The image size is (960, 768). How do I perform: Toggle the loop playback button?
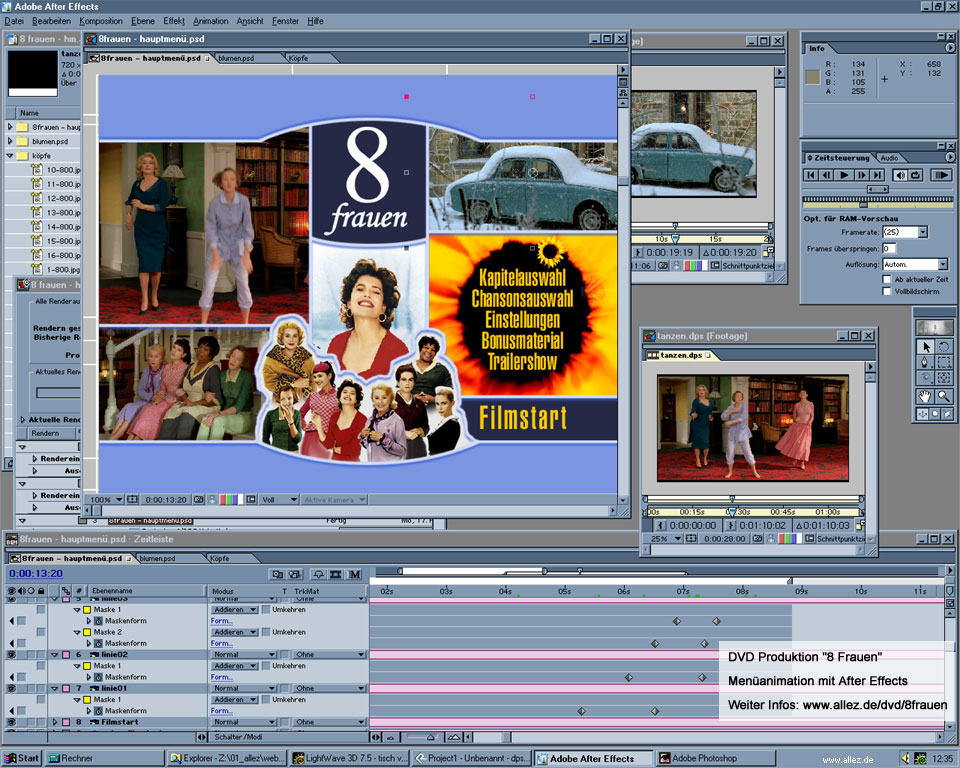pyautogui.click(x=916, y=175)
